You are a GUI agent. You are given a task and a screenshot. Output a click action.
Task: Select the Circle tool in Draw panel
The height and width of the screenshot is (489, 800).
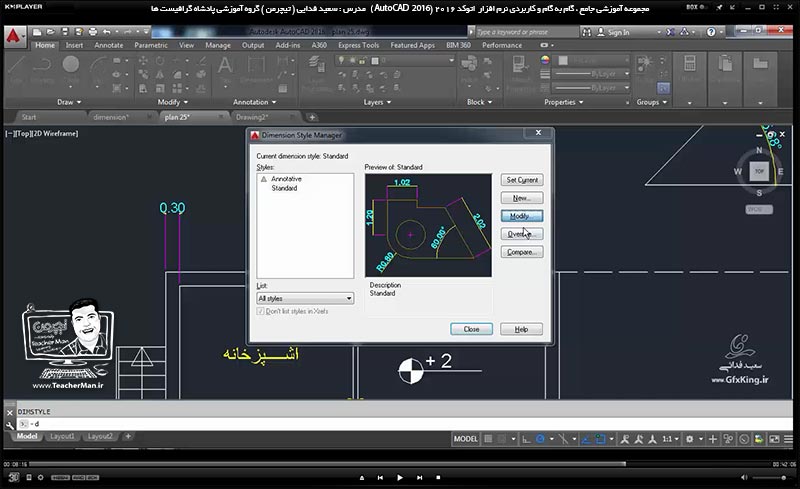pos(71,64)
